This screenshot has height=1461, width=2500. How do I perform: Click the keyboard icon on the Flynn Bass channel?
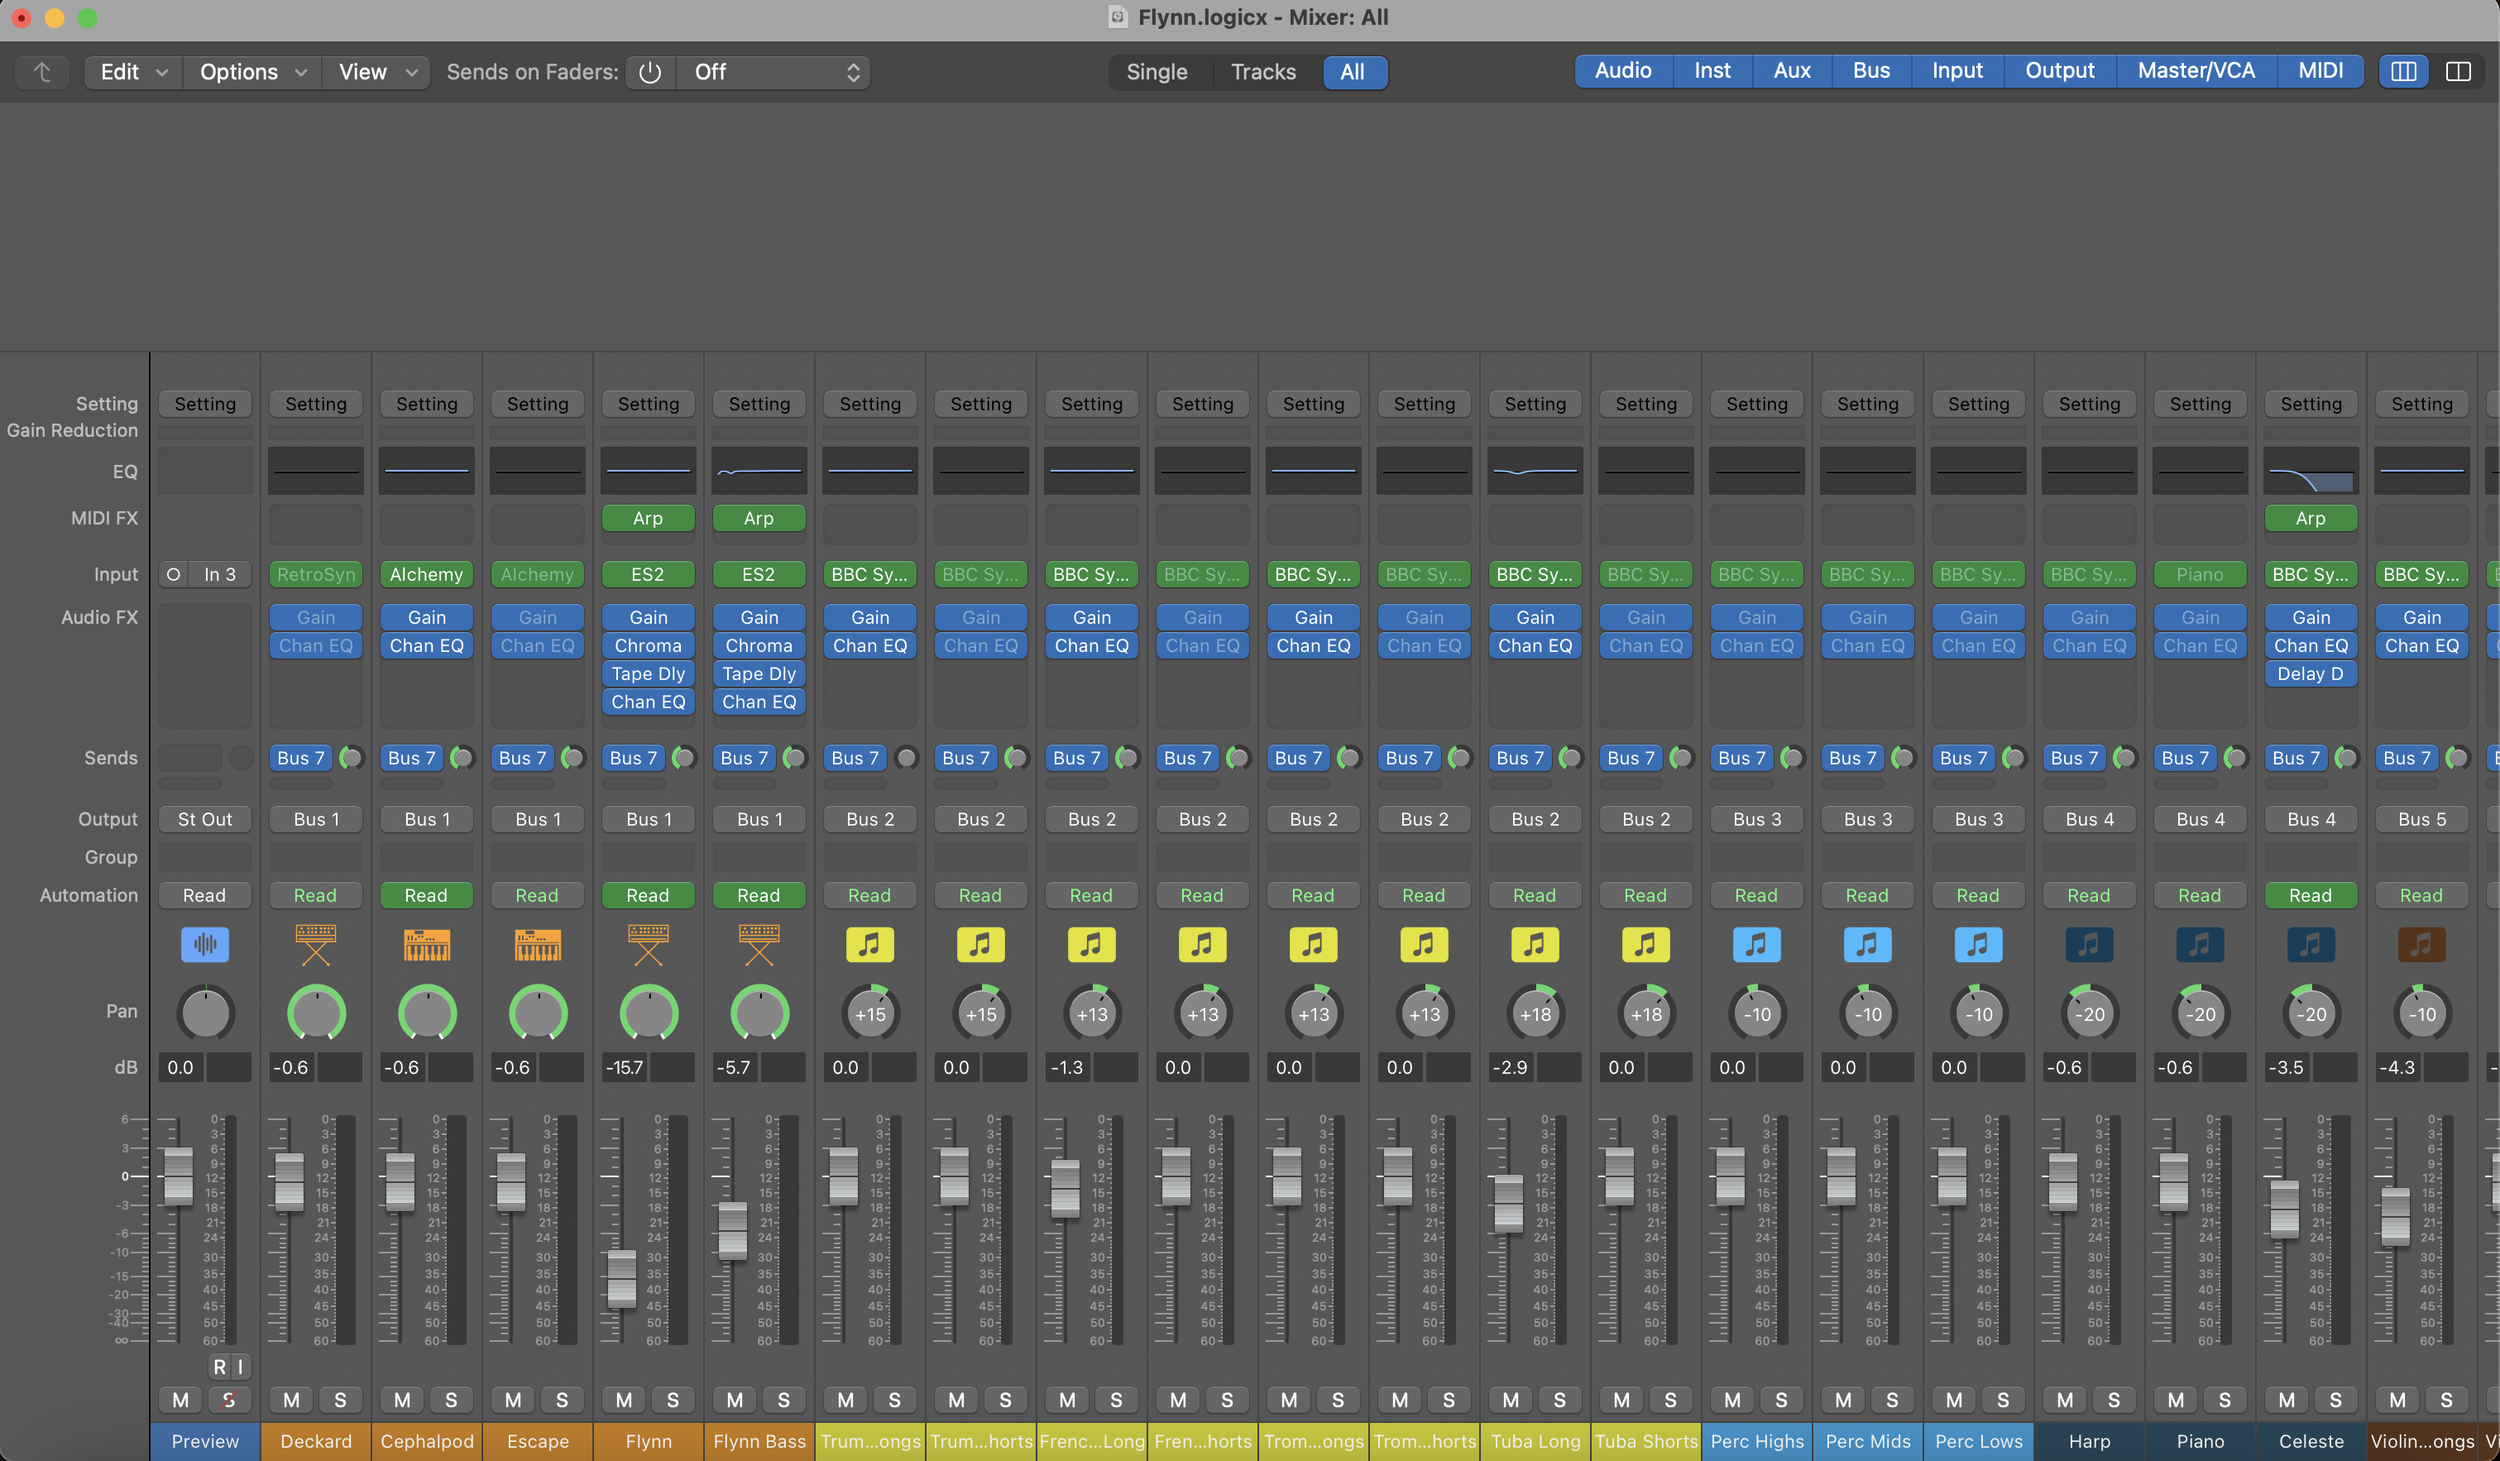click(x=759, y=943)
